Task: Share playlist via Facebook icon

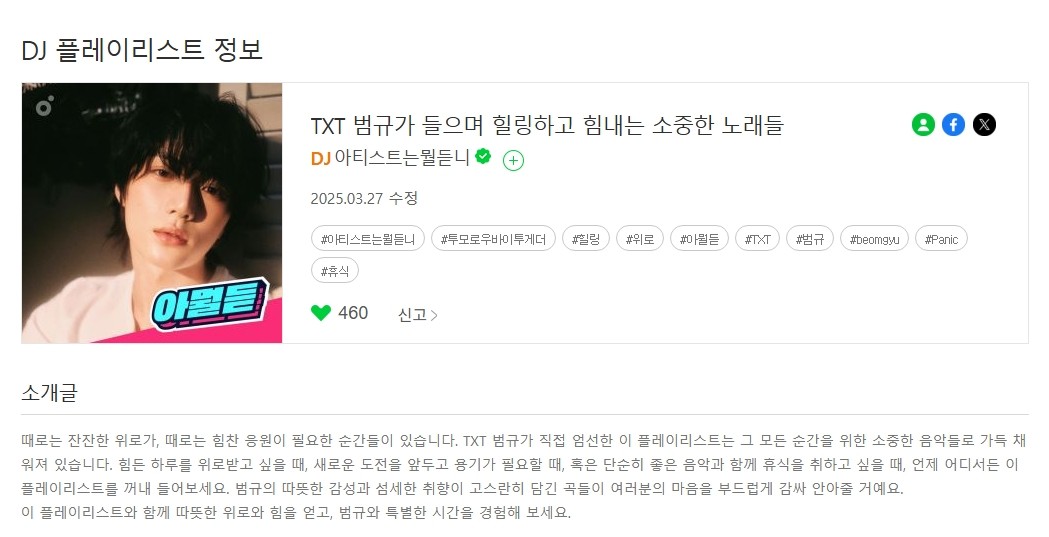Action: pyautogui.click(x=953, y=125)
